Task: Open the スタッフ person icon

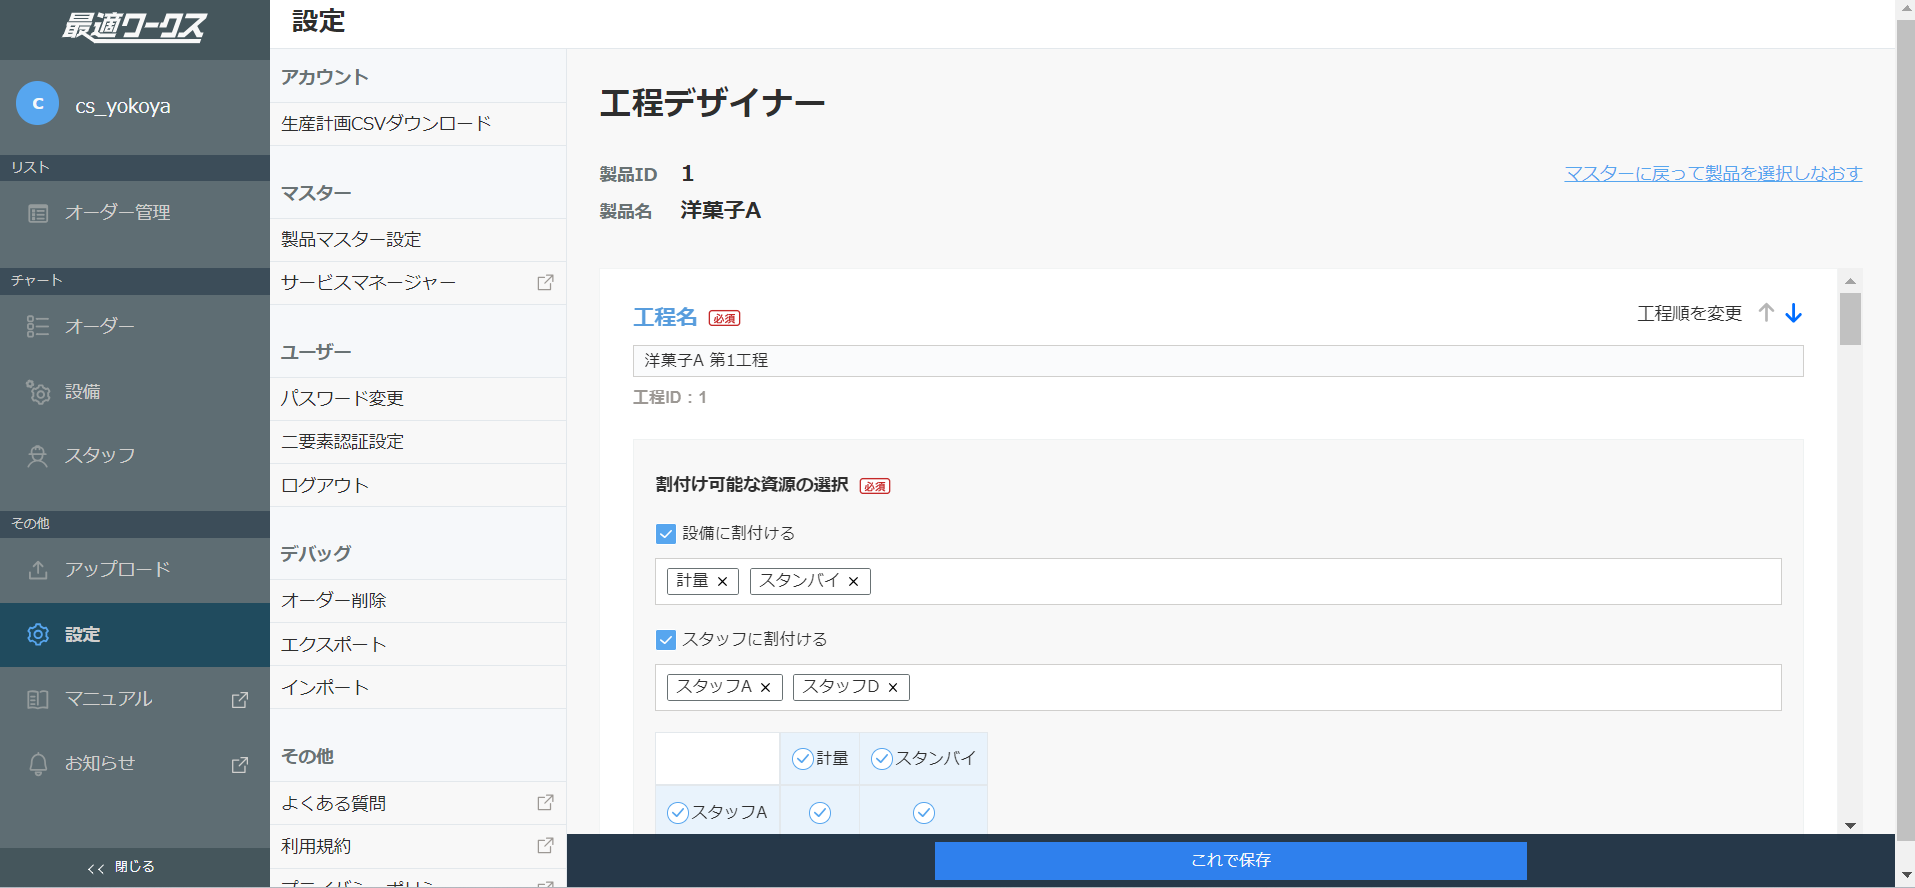Action: (x=38, y=456)
